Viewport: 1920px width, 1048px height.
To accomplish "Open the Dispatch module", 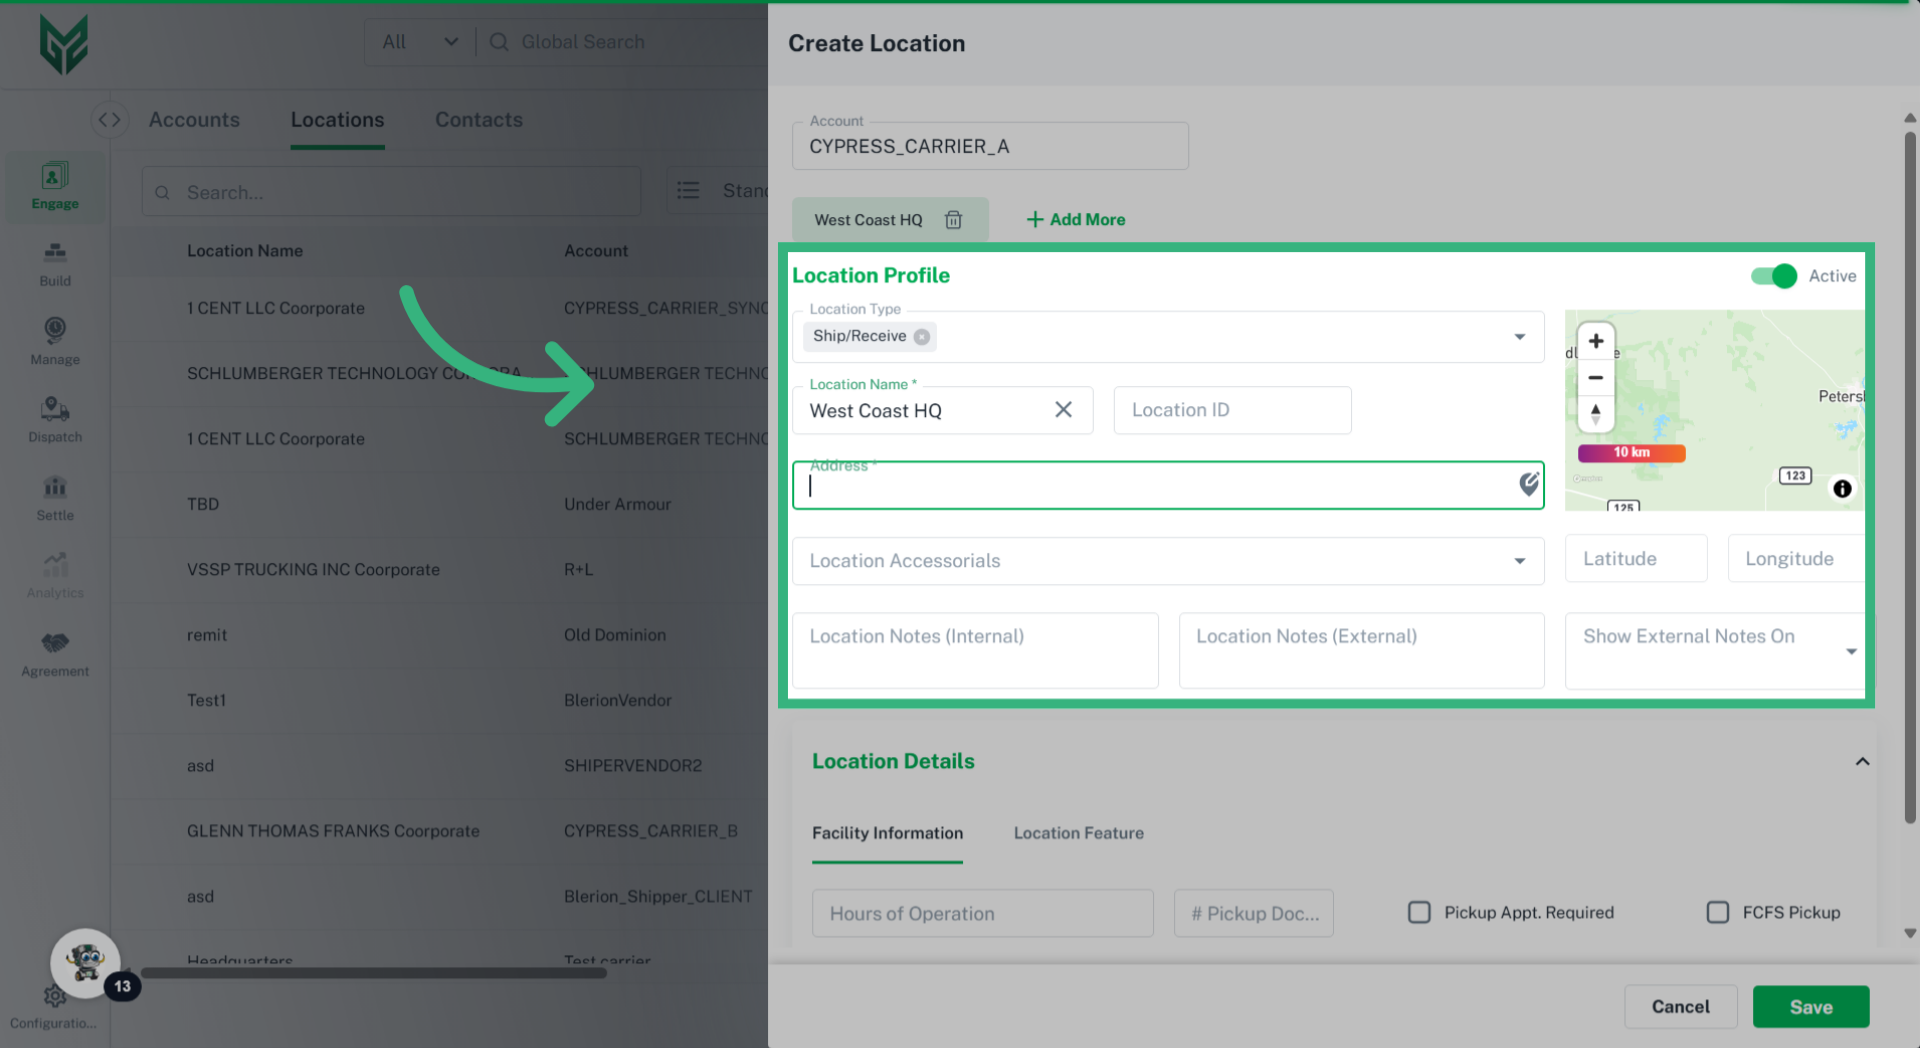I will point(54,418).
